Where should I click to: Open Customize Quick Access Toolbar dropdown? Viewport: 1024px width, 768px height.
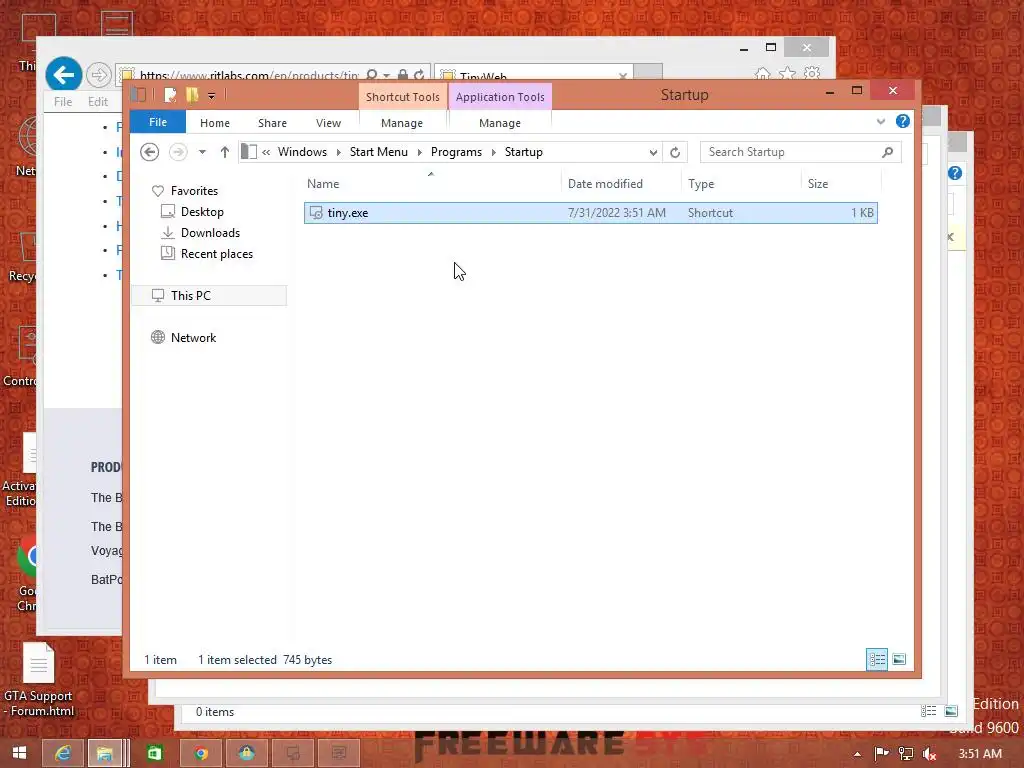click(212, 96)
